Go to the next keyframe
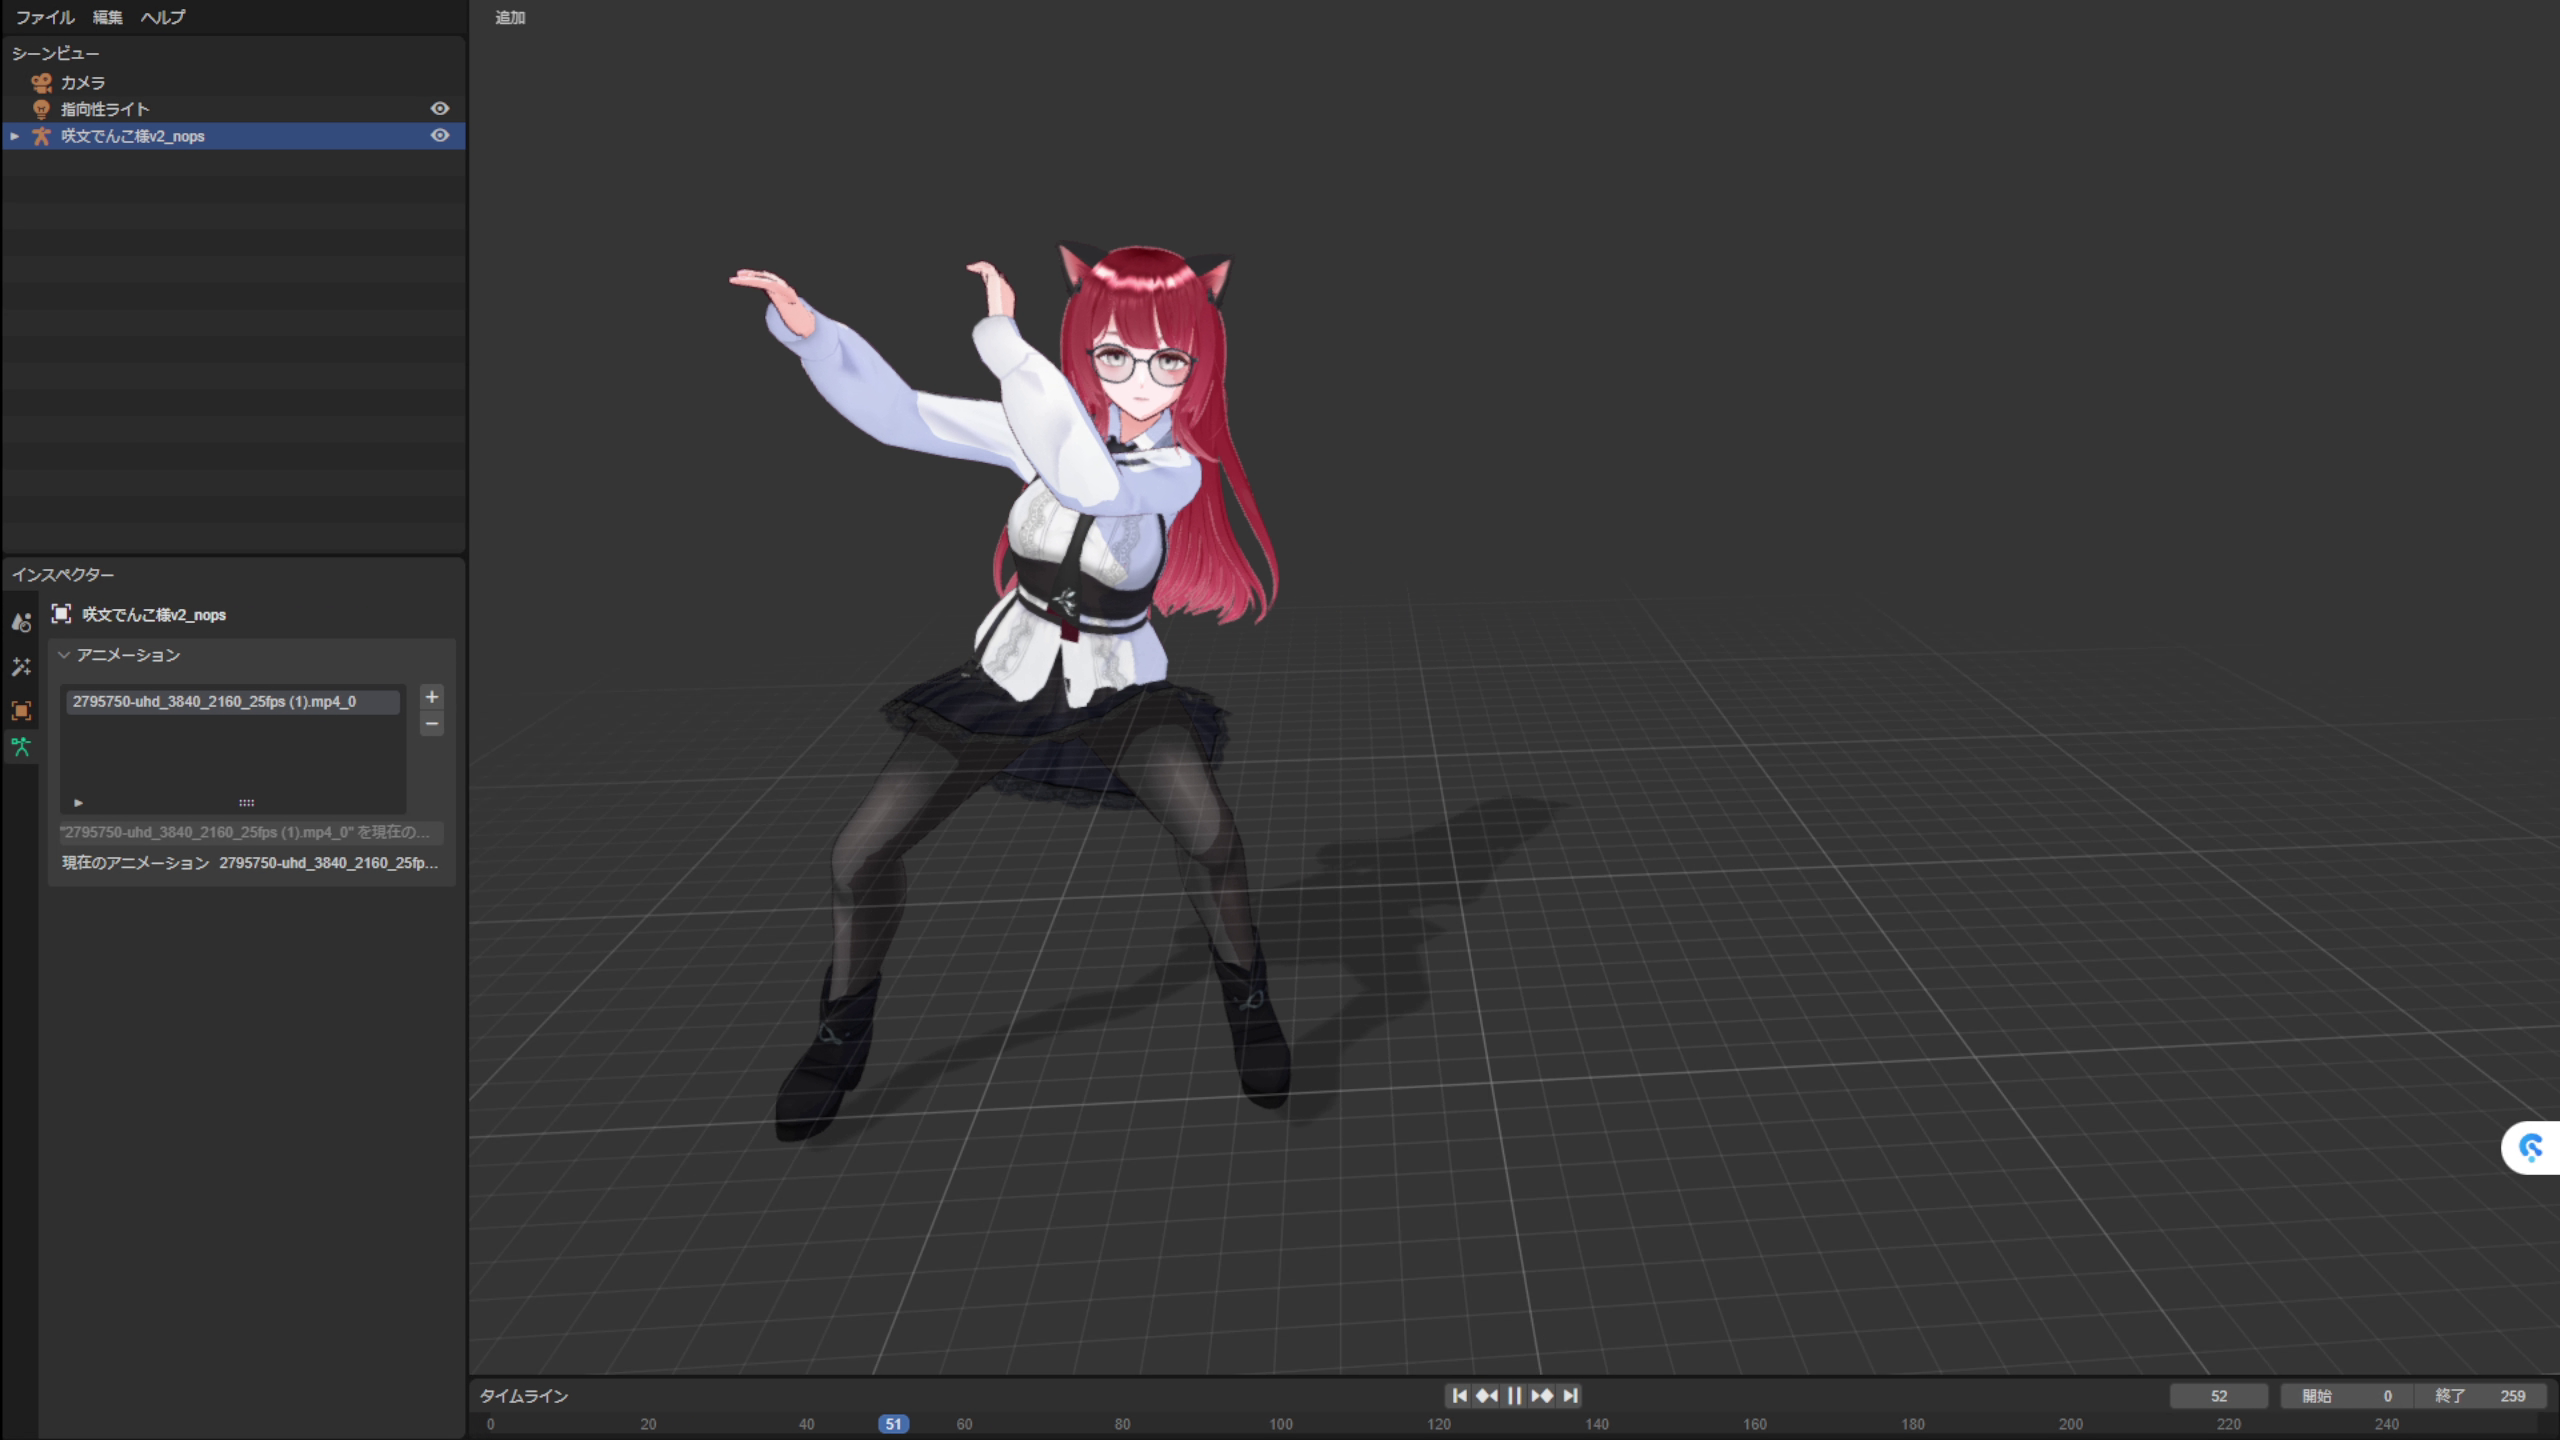Viewport: 2560px width, 1440px height. 1542,1396
